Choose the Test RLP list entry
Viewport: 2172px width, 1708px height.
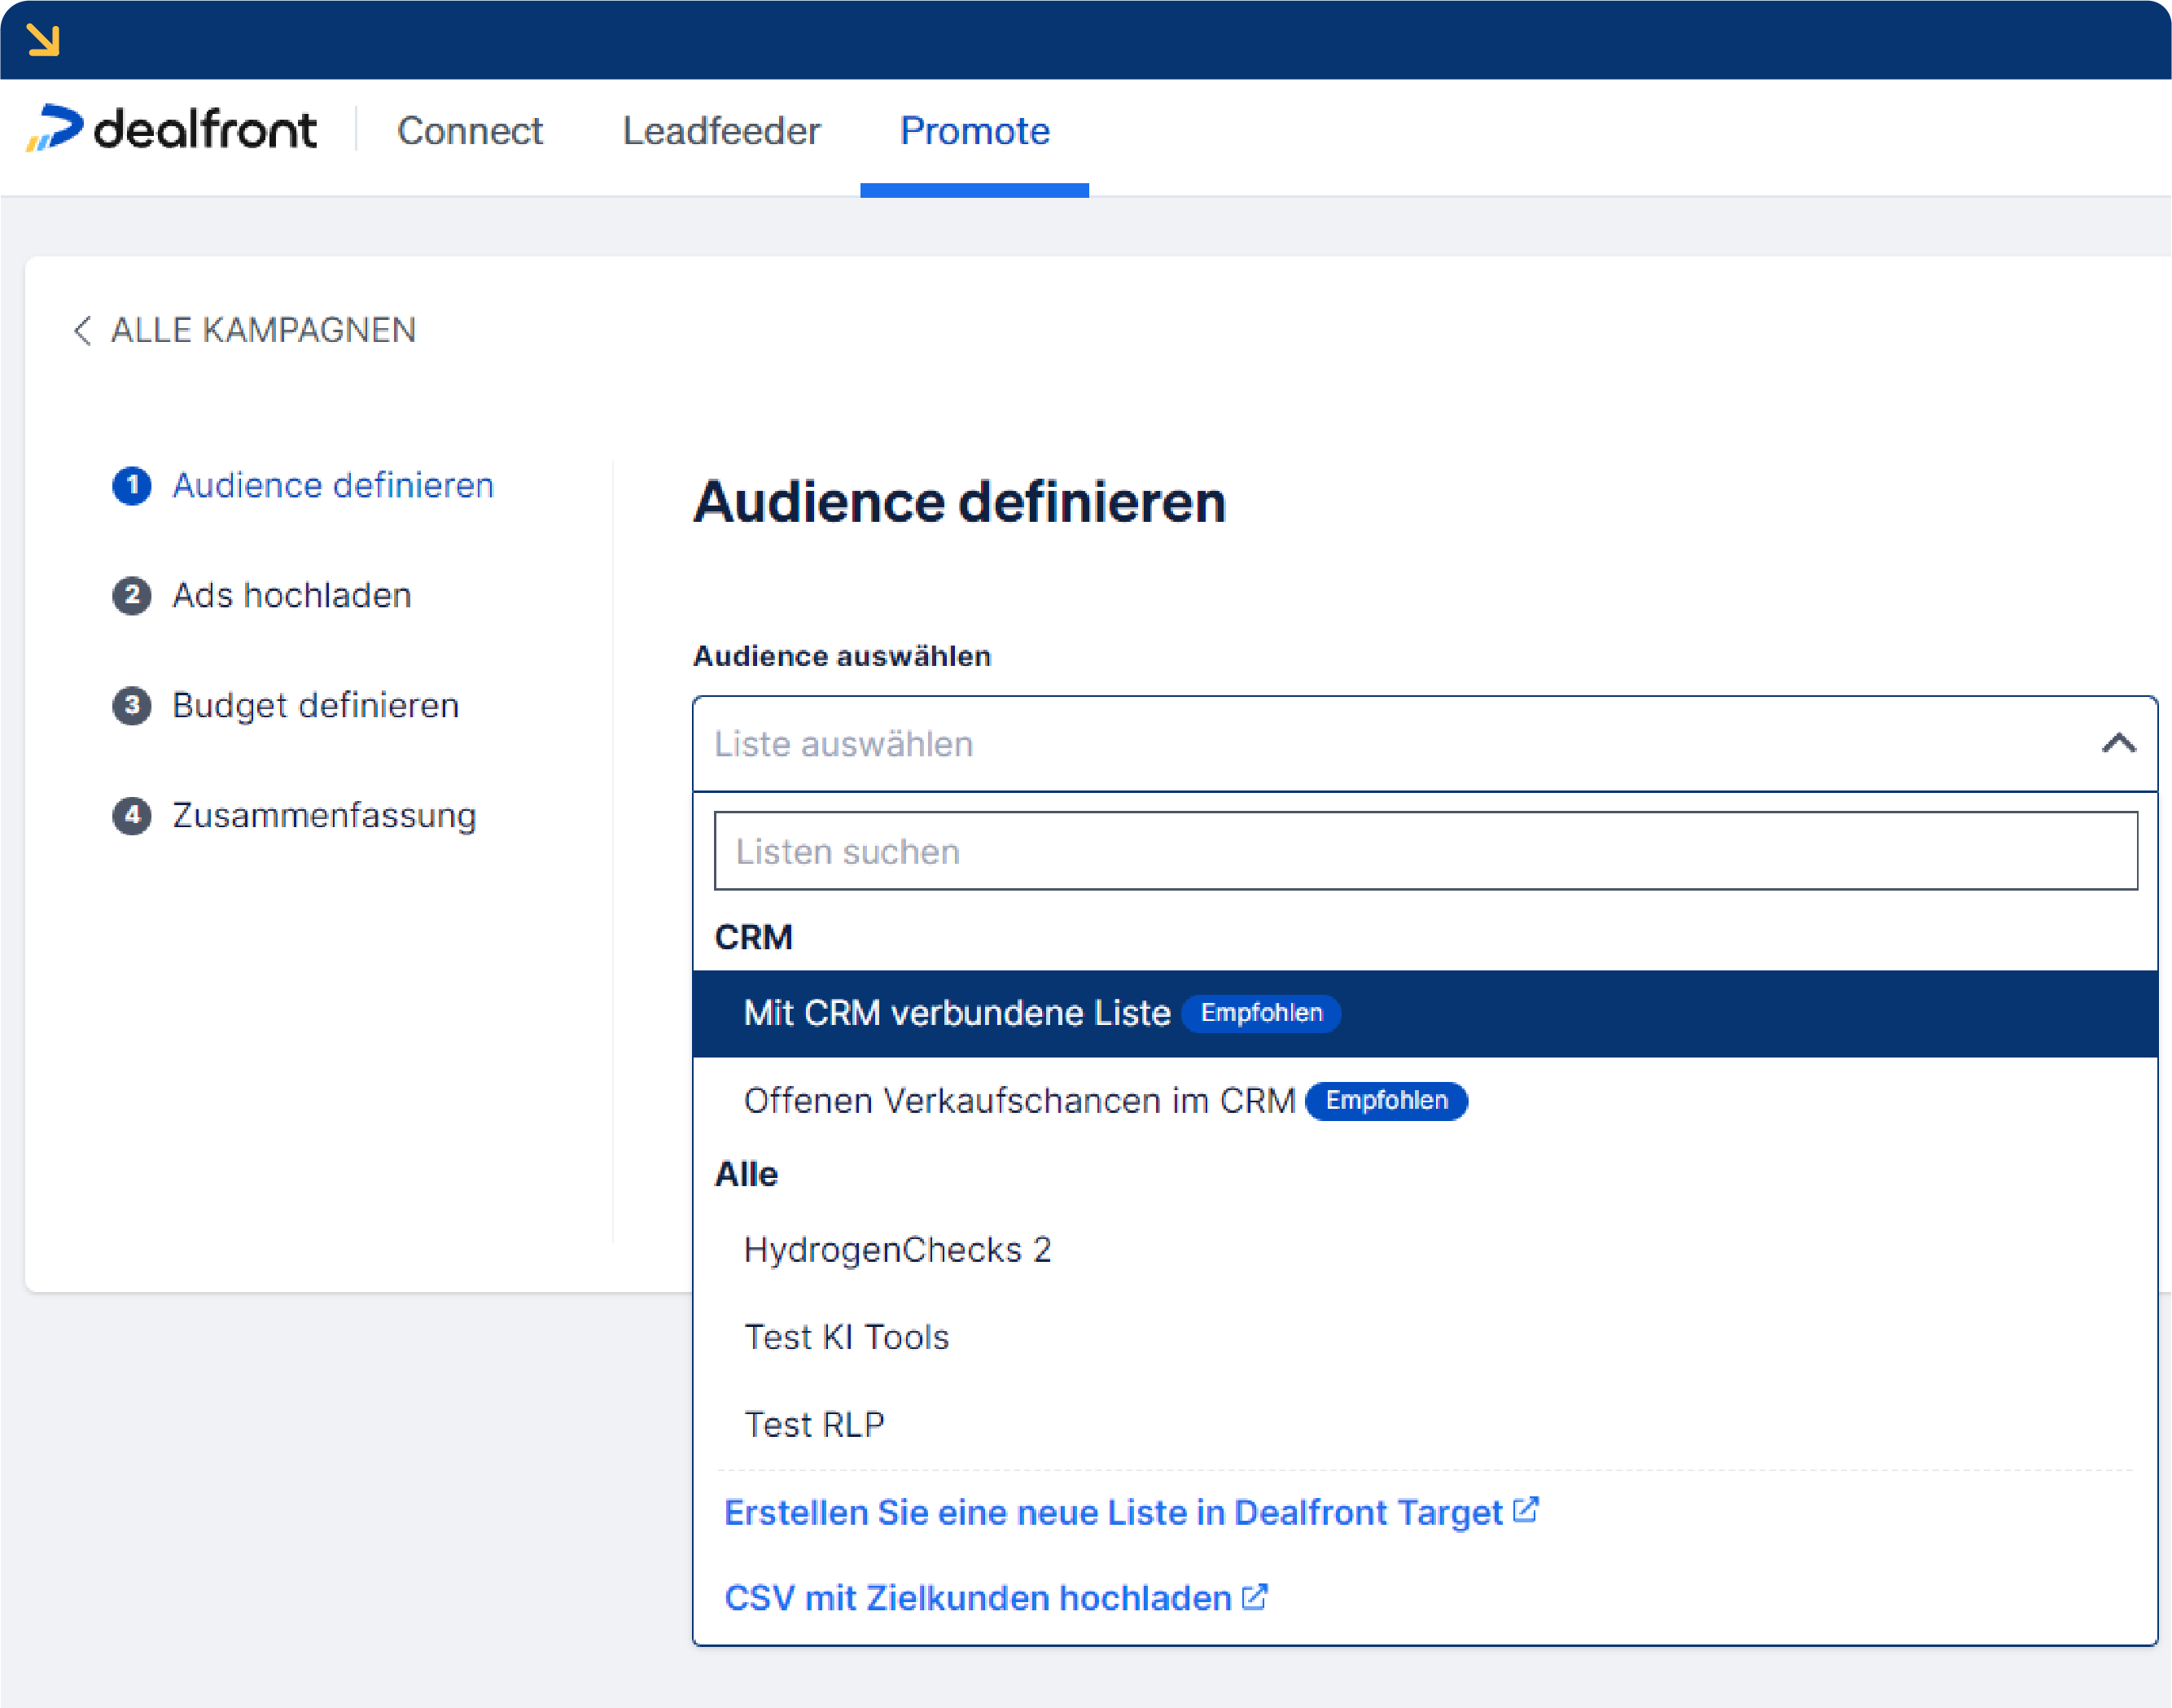tap(814, 1424)
